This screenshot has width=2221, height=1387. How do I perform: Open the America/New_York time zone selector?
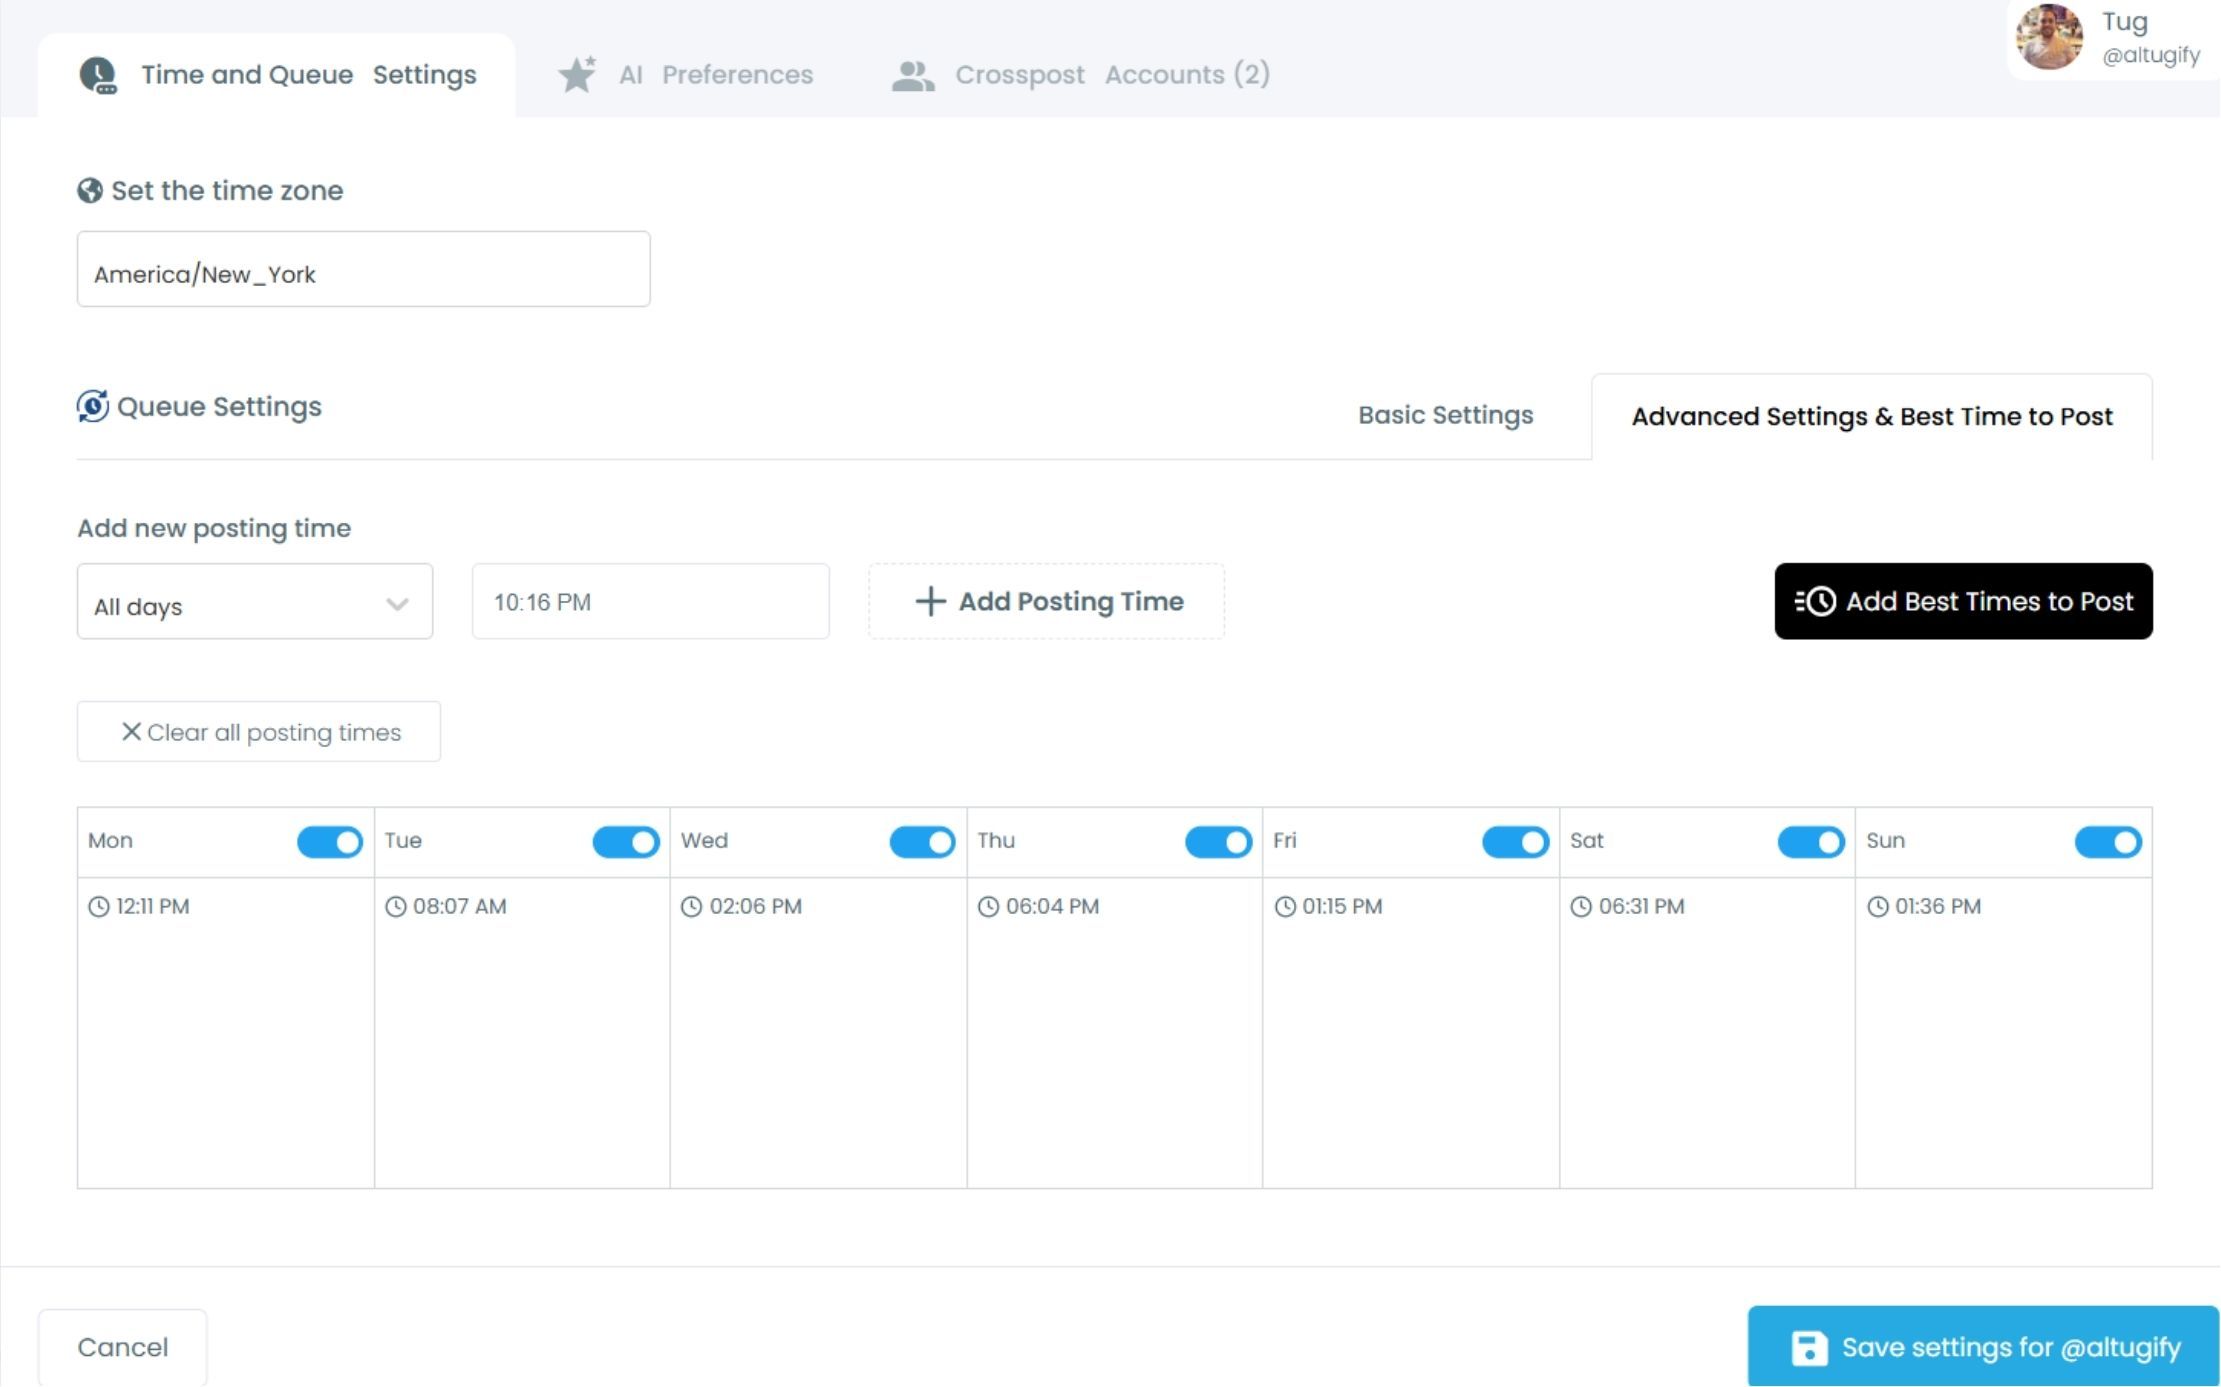[363, 269]
